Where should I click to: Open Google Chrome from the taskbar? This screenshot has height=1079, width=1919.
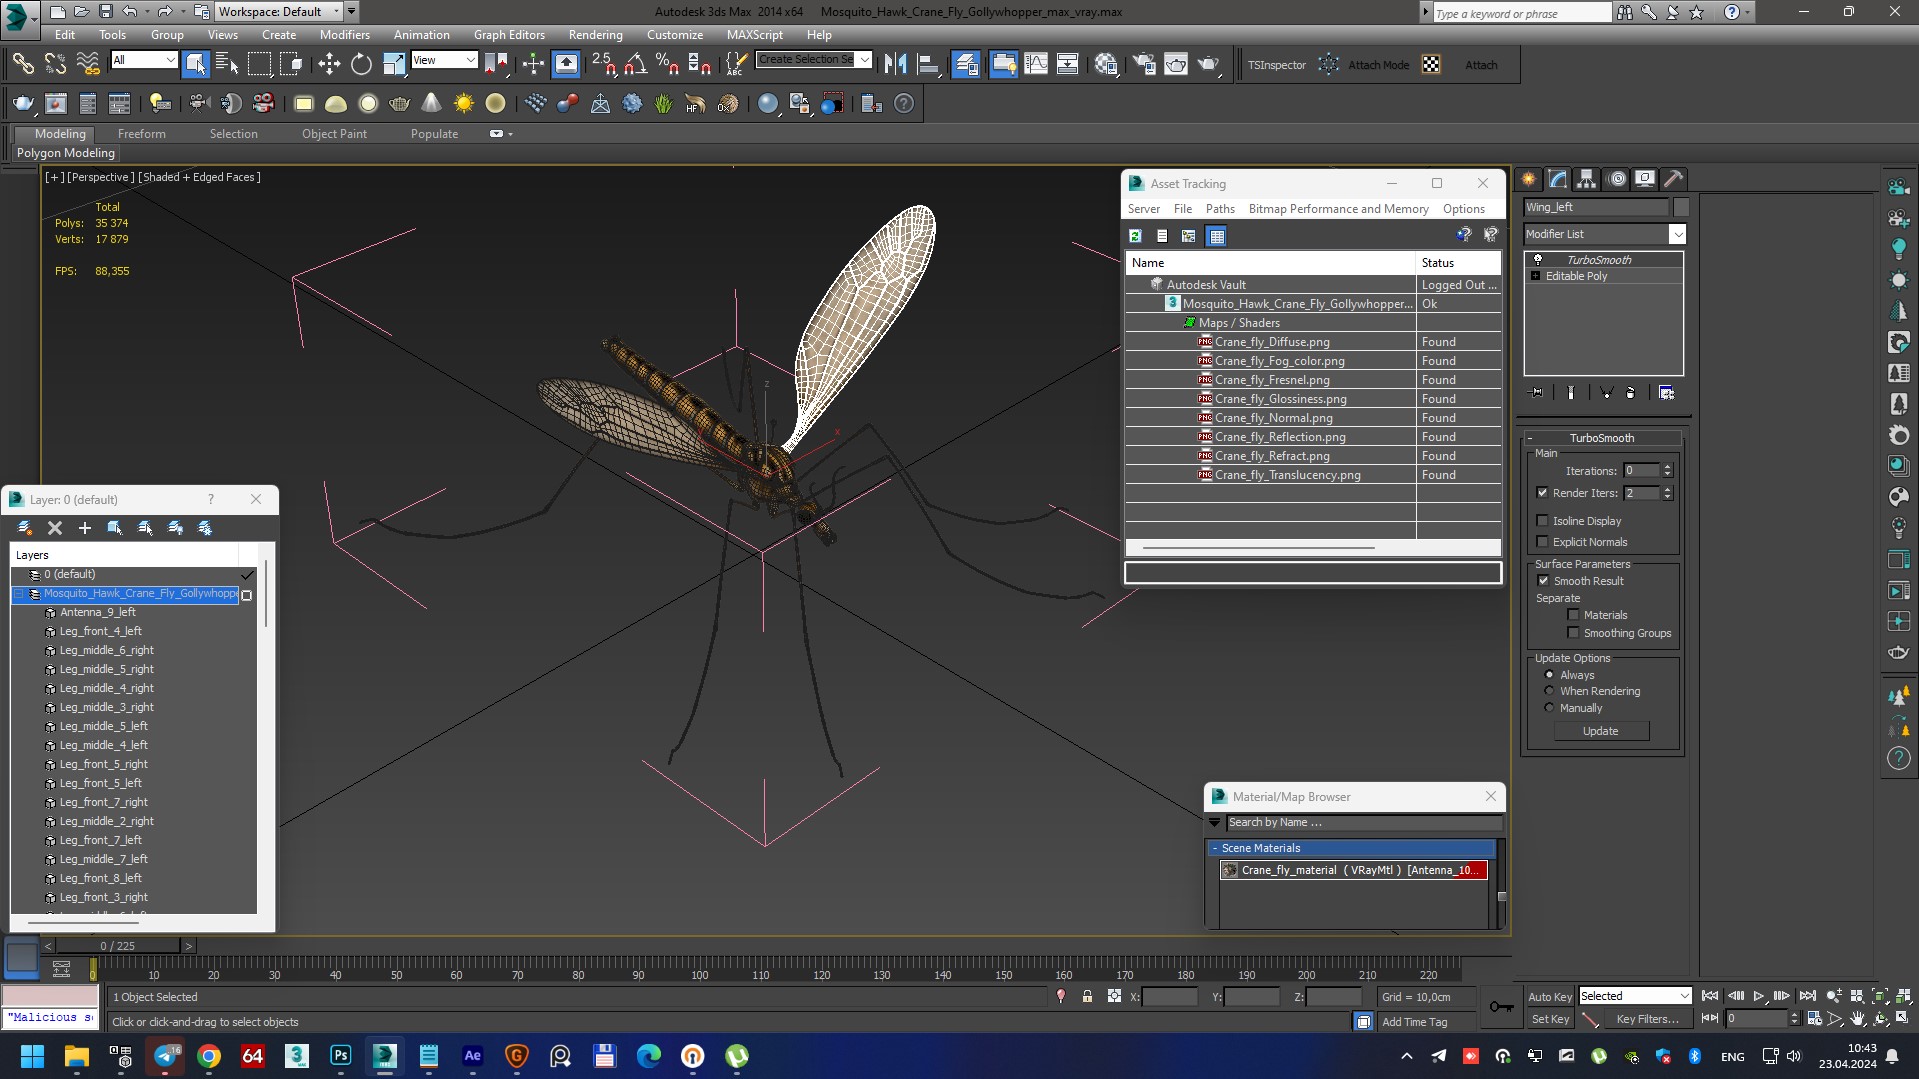click(x=209, y=1056)
